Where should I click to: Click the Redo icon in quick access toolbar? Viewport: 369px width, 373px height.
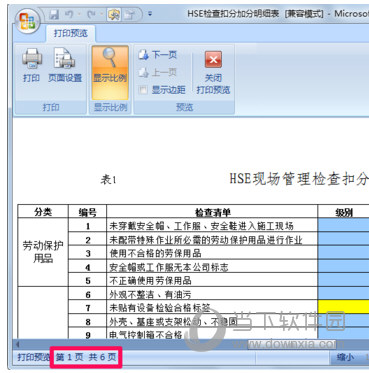click(91, 14)
